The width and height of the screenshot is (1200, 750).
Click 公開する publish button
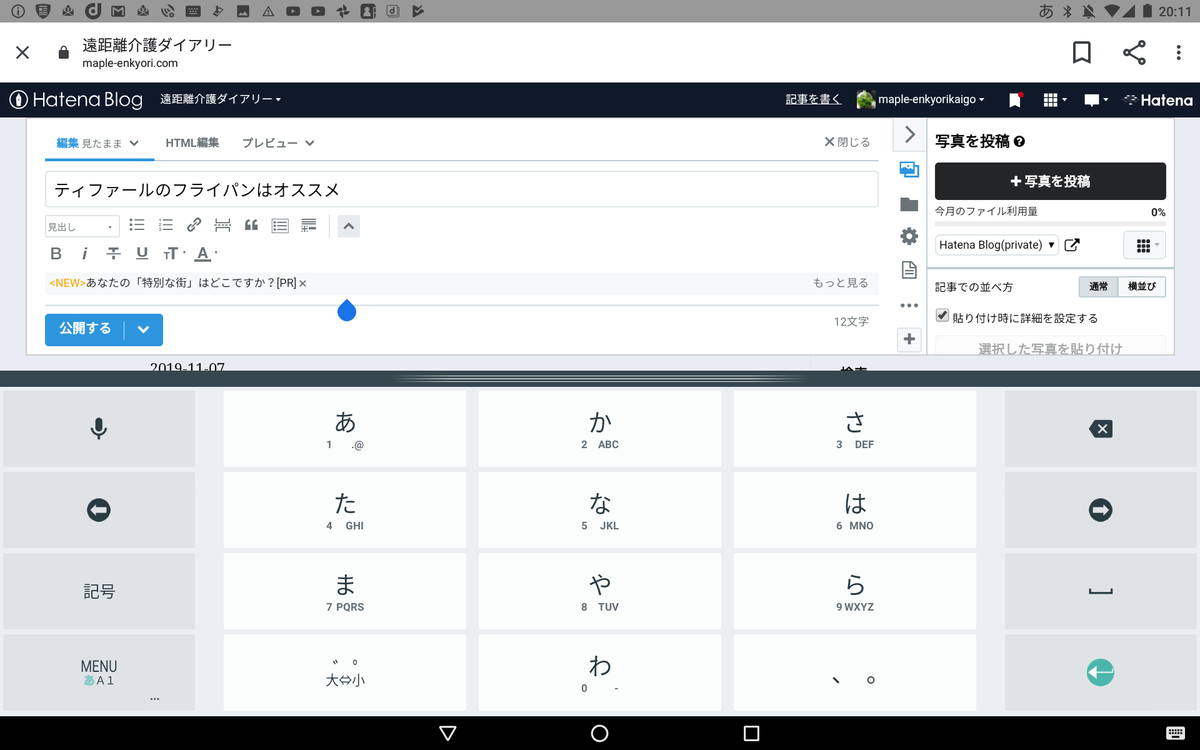point(85,329)
